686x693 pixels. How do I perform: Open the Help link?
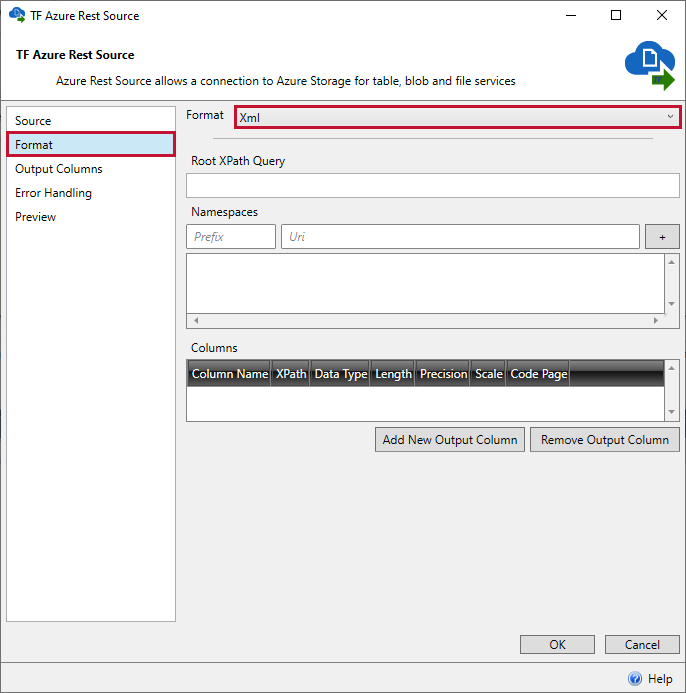click(660, 678)
